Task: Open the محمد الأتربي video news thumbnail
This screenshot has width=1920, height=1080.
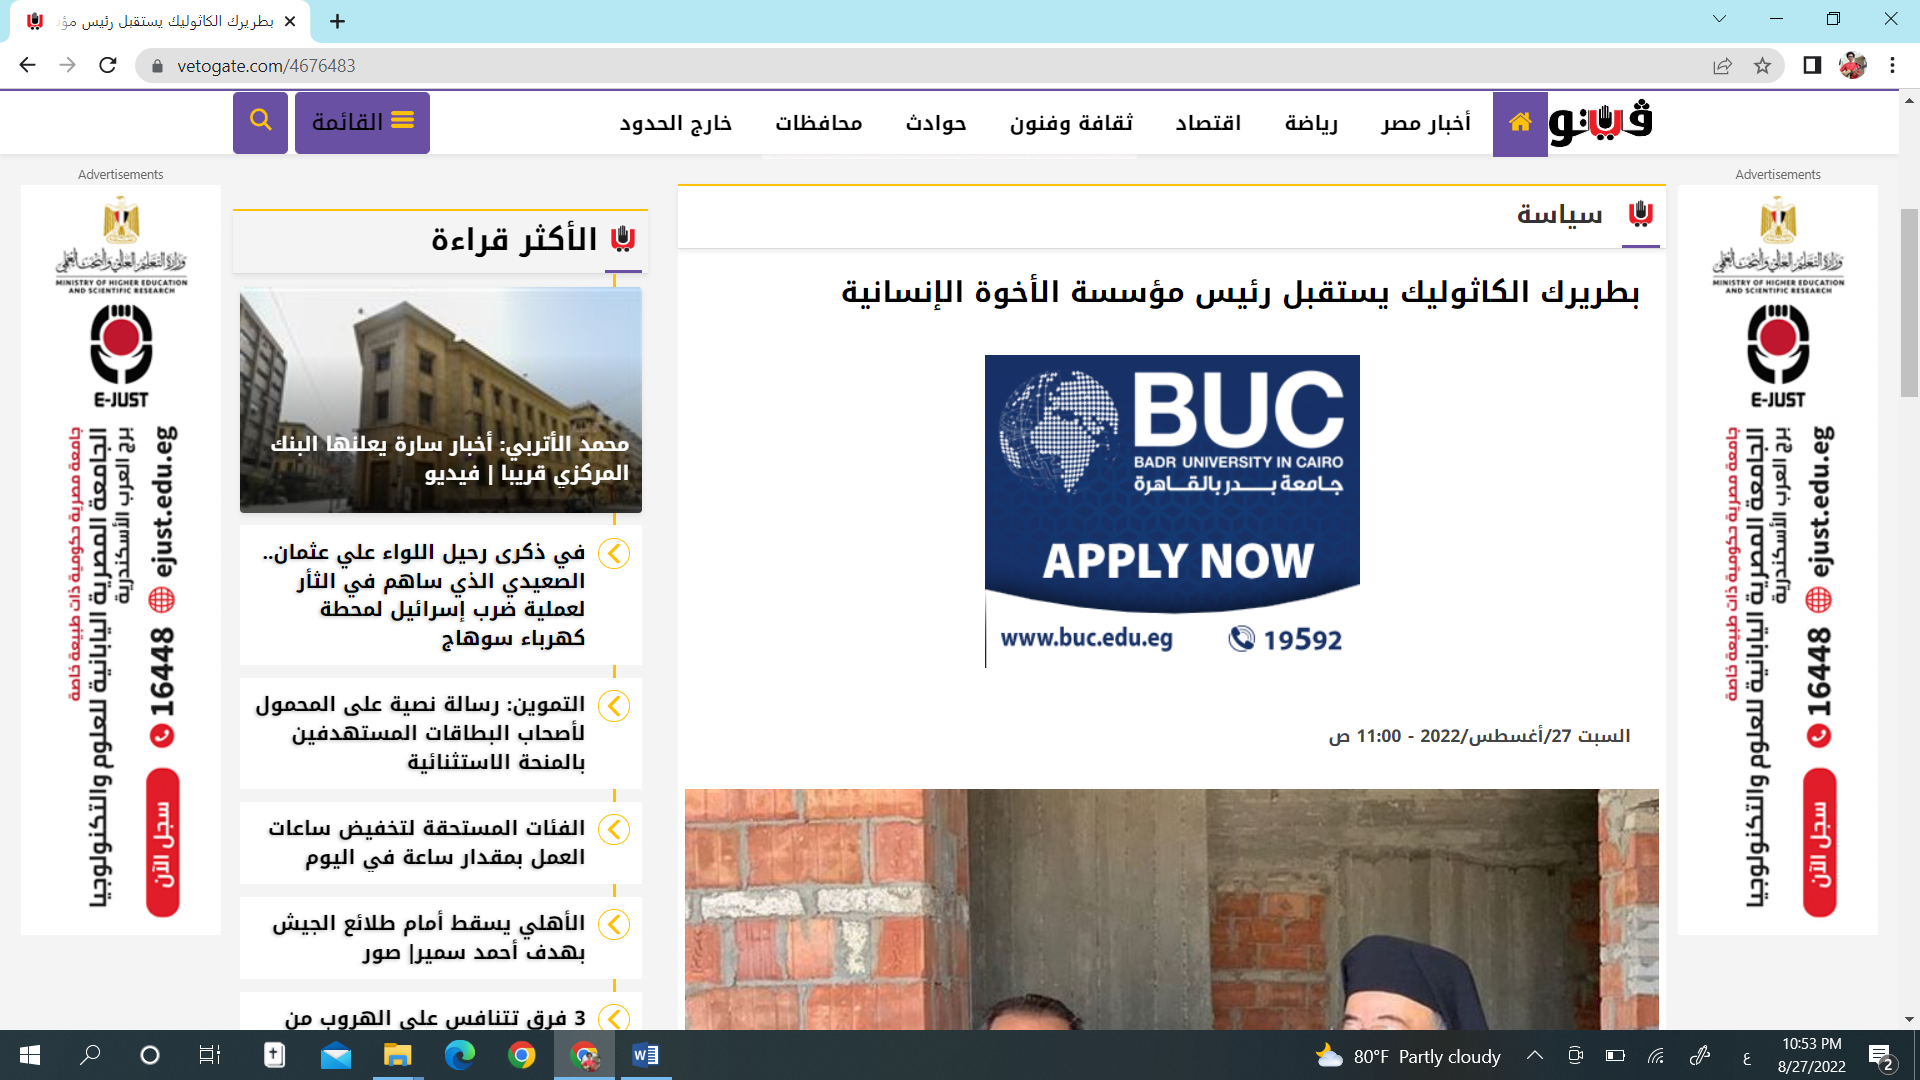Action: [x=441, y=400]
